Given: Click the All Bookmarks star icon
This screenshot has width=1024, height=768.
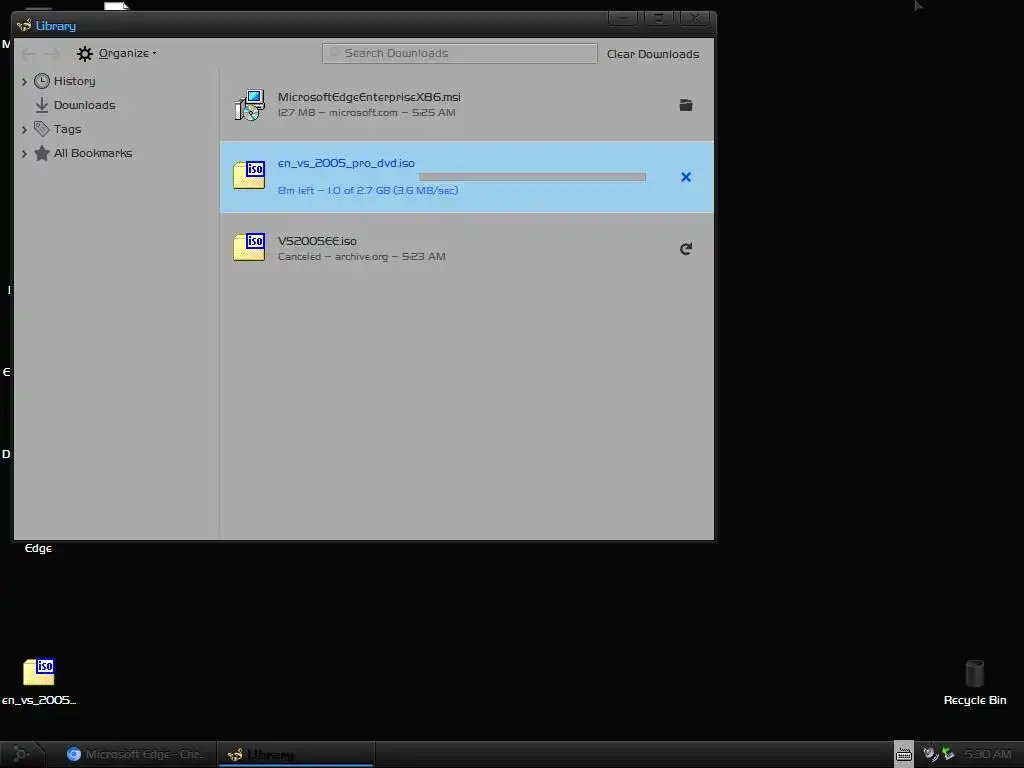Looking at the screenshot, I should (x=42, y=153).
